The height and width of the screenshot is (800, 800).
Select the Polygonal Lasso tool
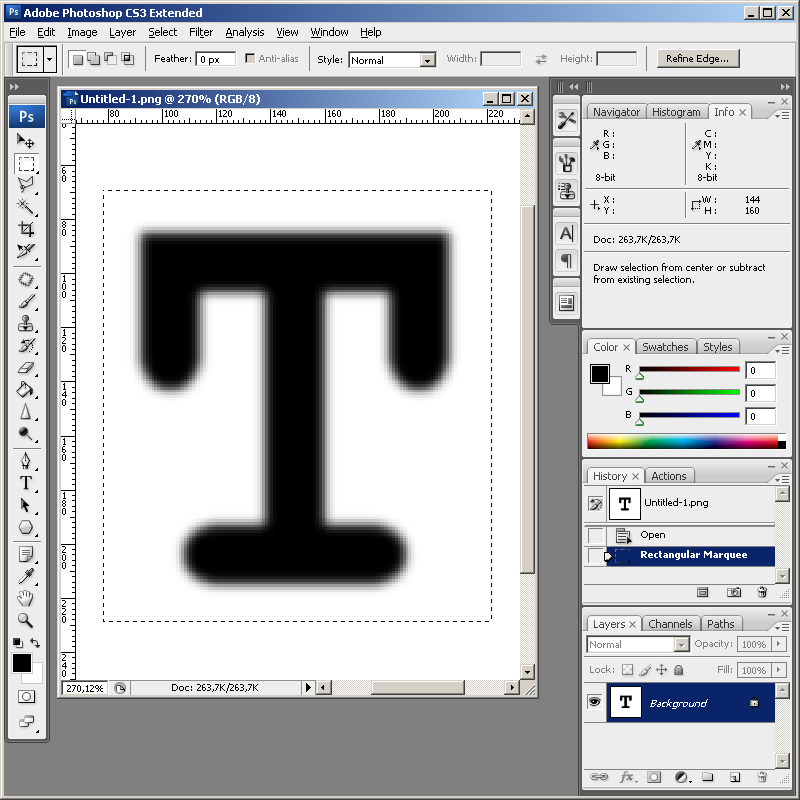[x=26, y=185]
